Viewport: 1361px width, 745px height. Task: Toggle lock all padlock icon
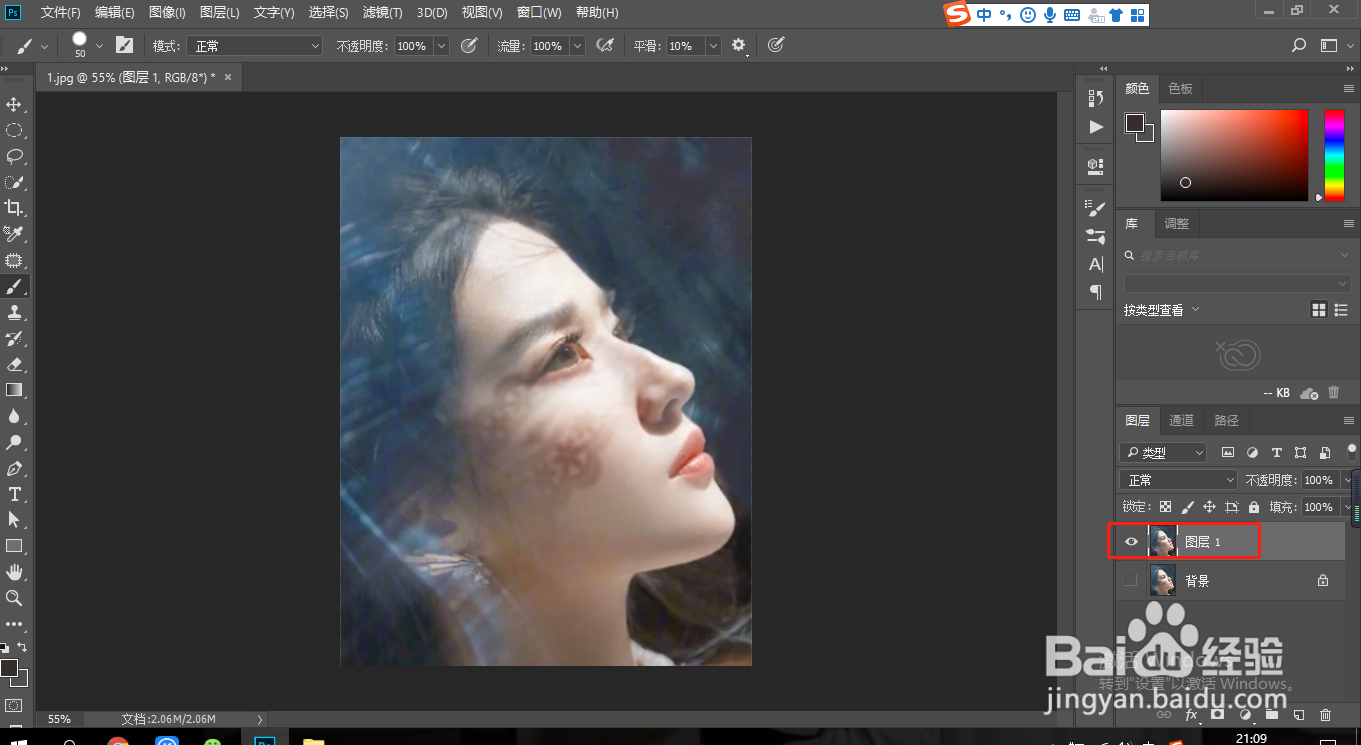coord(1254,507)
